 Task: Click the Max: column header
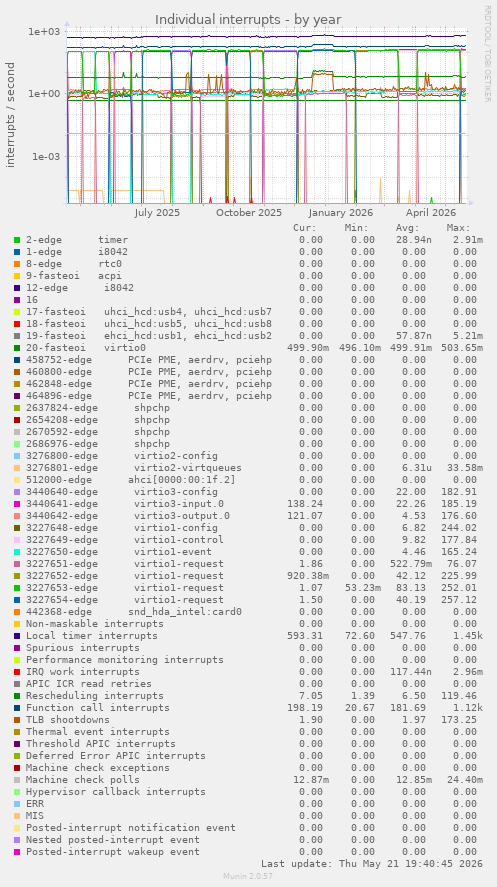(x=458, y=228)
